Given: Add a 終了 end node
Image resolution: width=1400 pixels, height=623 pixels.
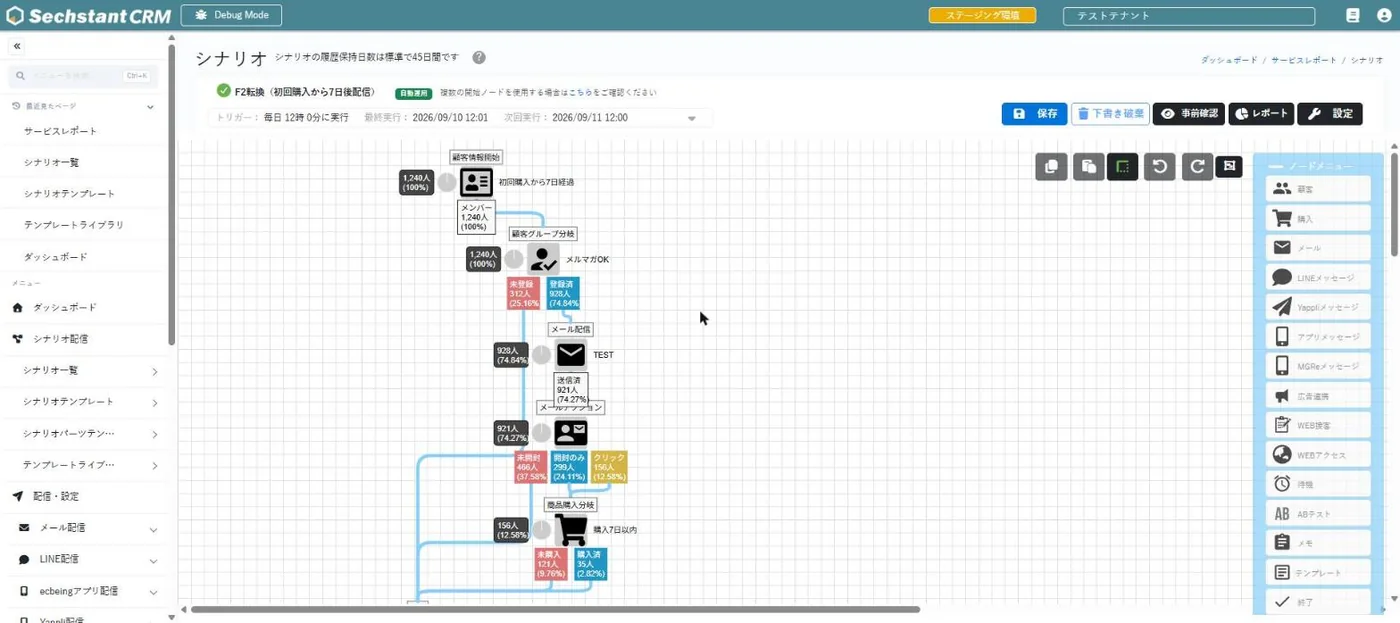Looking at the screenshot, I should pyautogui.click(x=1318, y=602).
